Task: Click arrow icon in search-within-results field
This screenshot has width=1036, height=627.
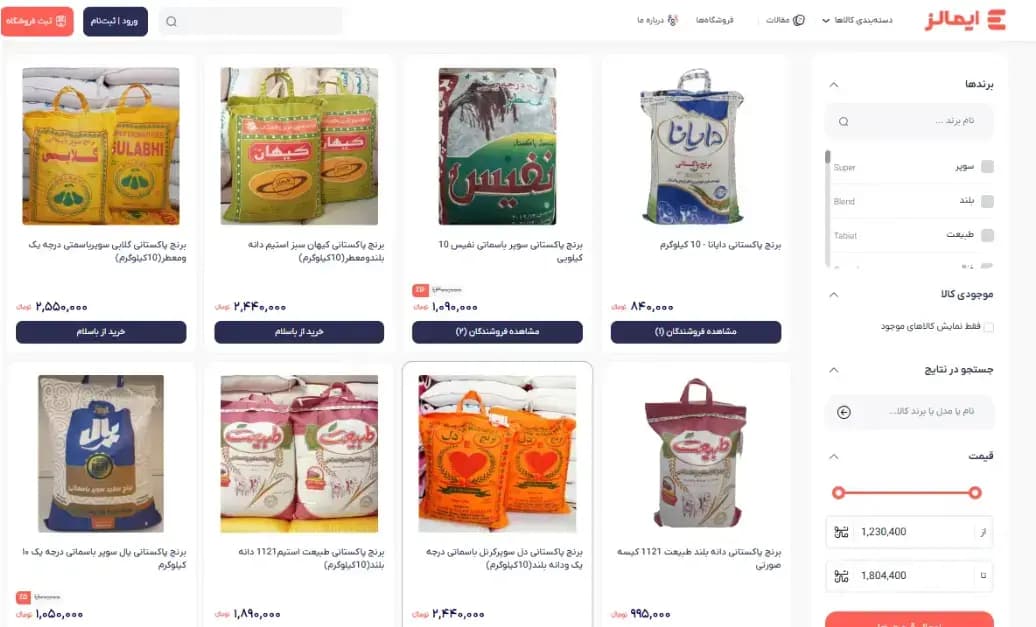Action: coord(844,412)
